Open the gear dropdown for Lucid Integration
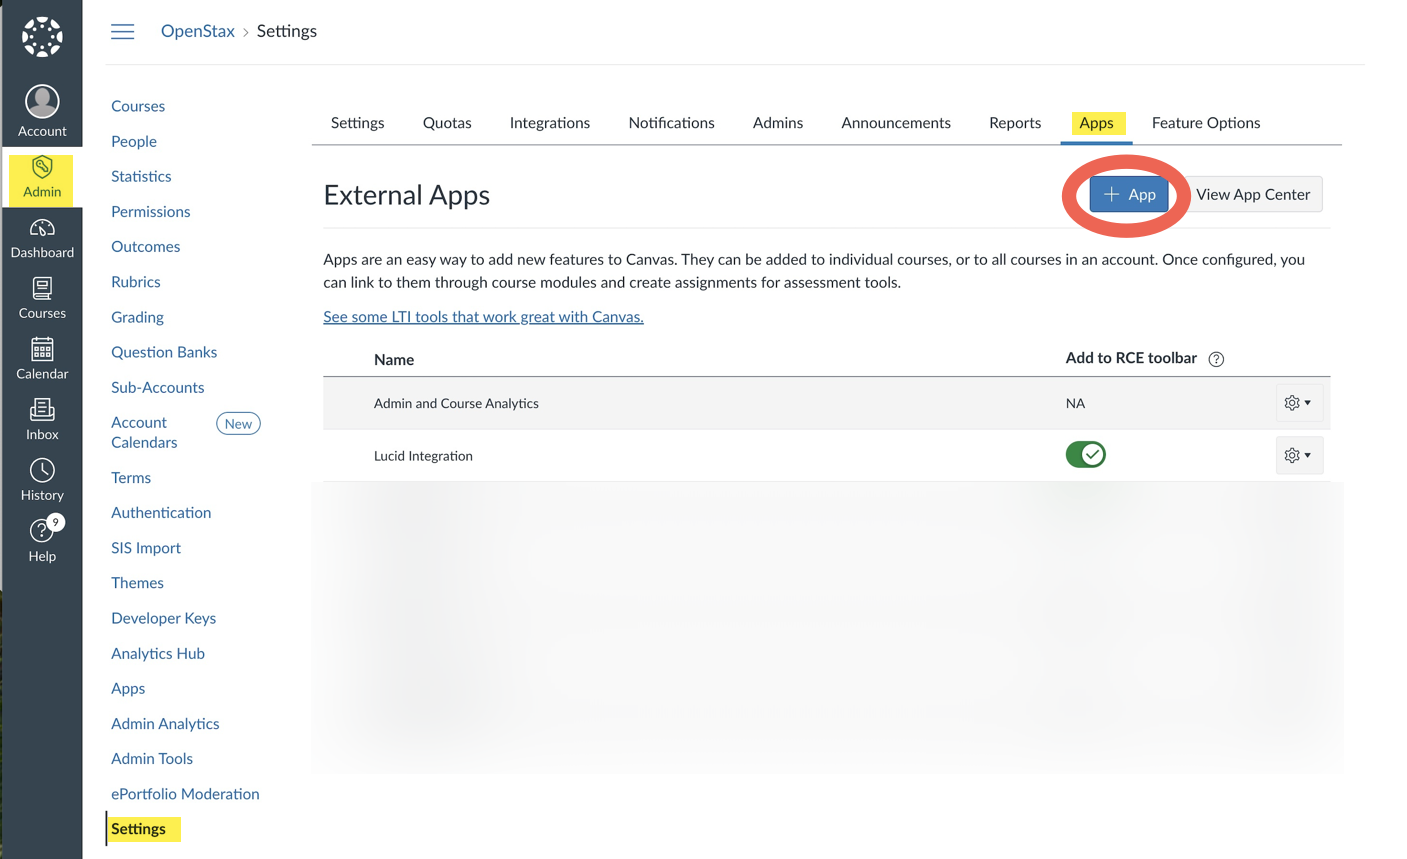1407x859 pixels. point(1298,455)
